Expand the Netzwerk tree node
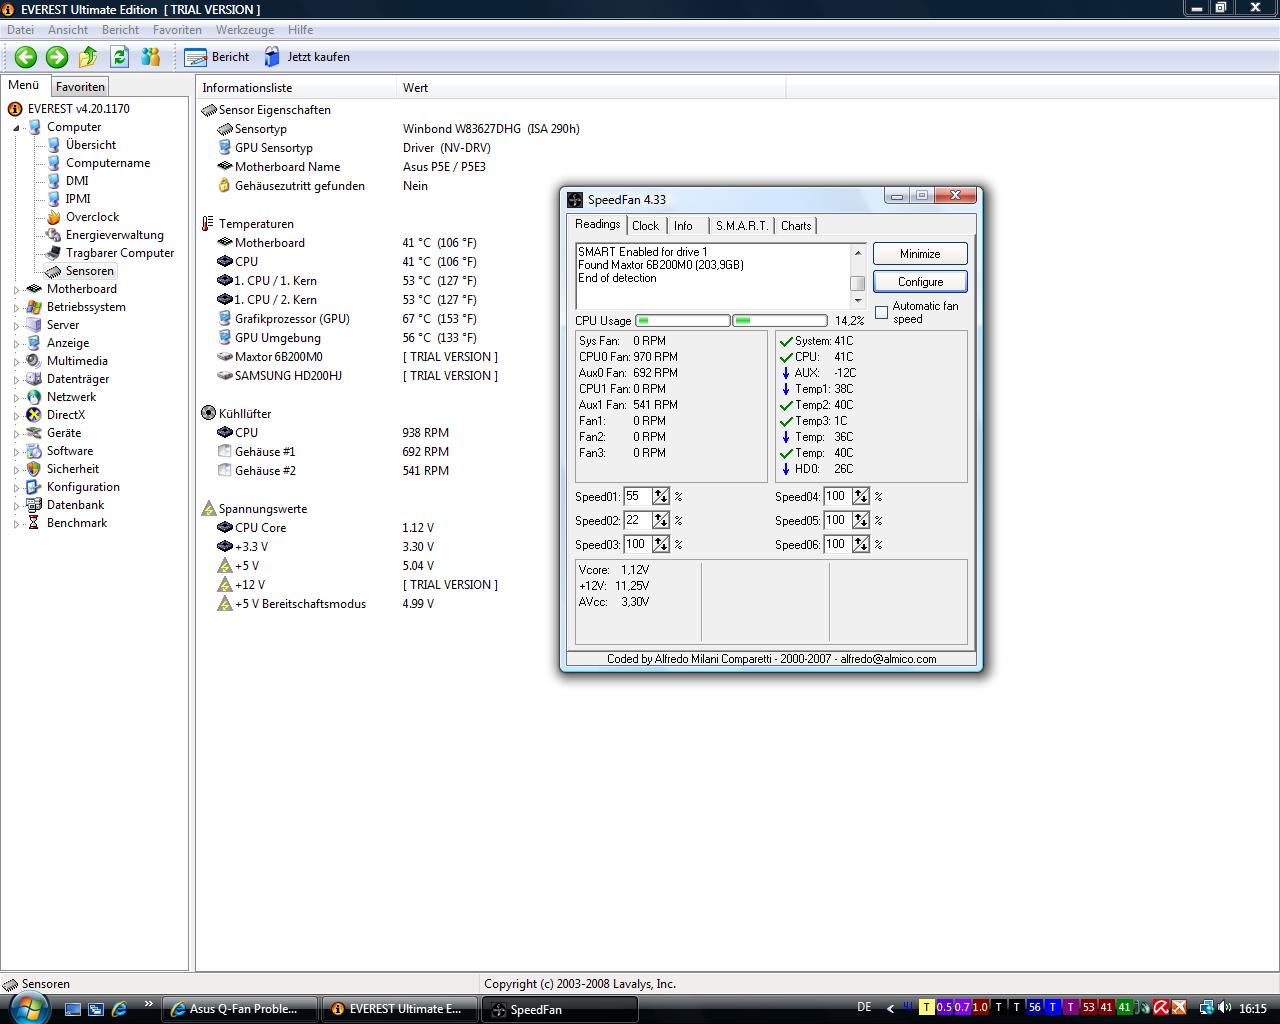 [16, 398]
